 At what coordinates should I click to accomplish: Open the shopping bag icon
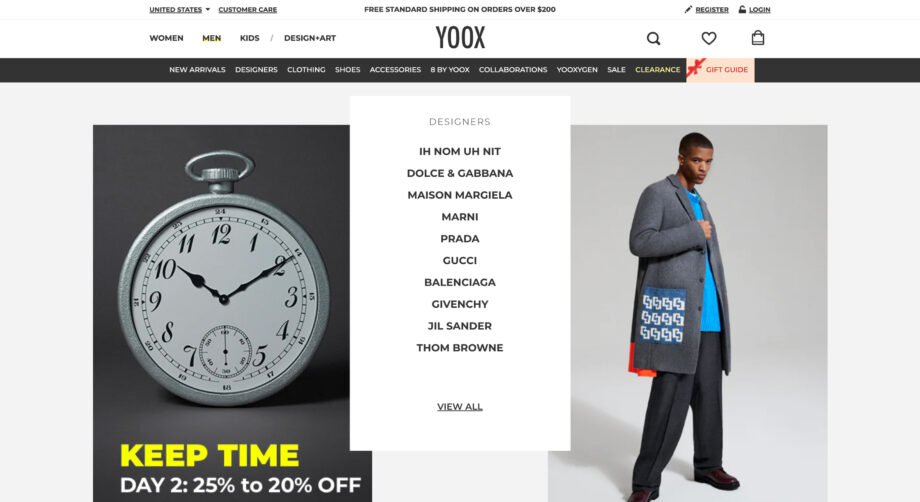pos(757,38)
